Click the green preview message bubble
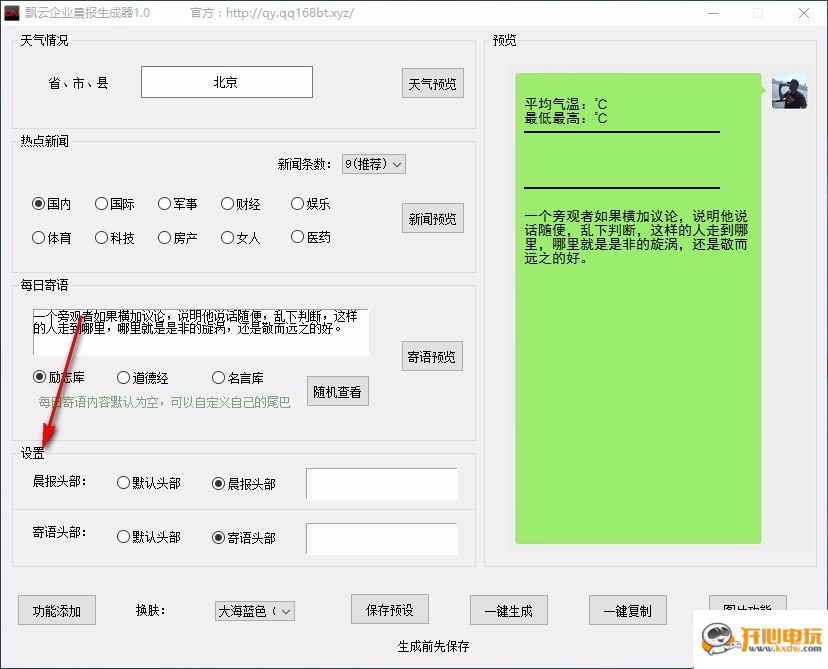The width and height of the screenshot is (828, 669). (638, 308)
